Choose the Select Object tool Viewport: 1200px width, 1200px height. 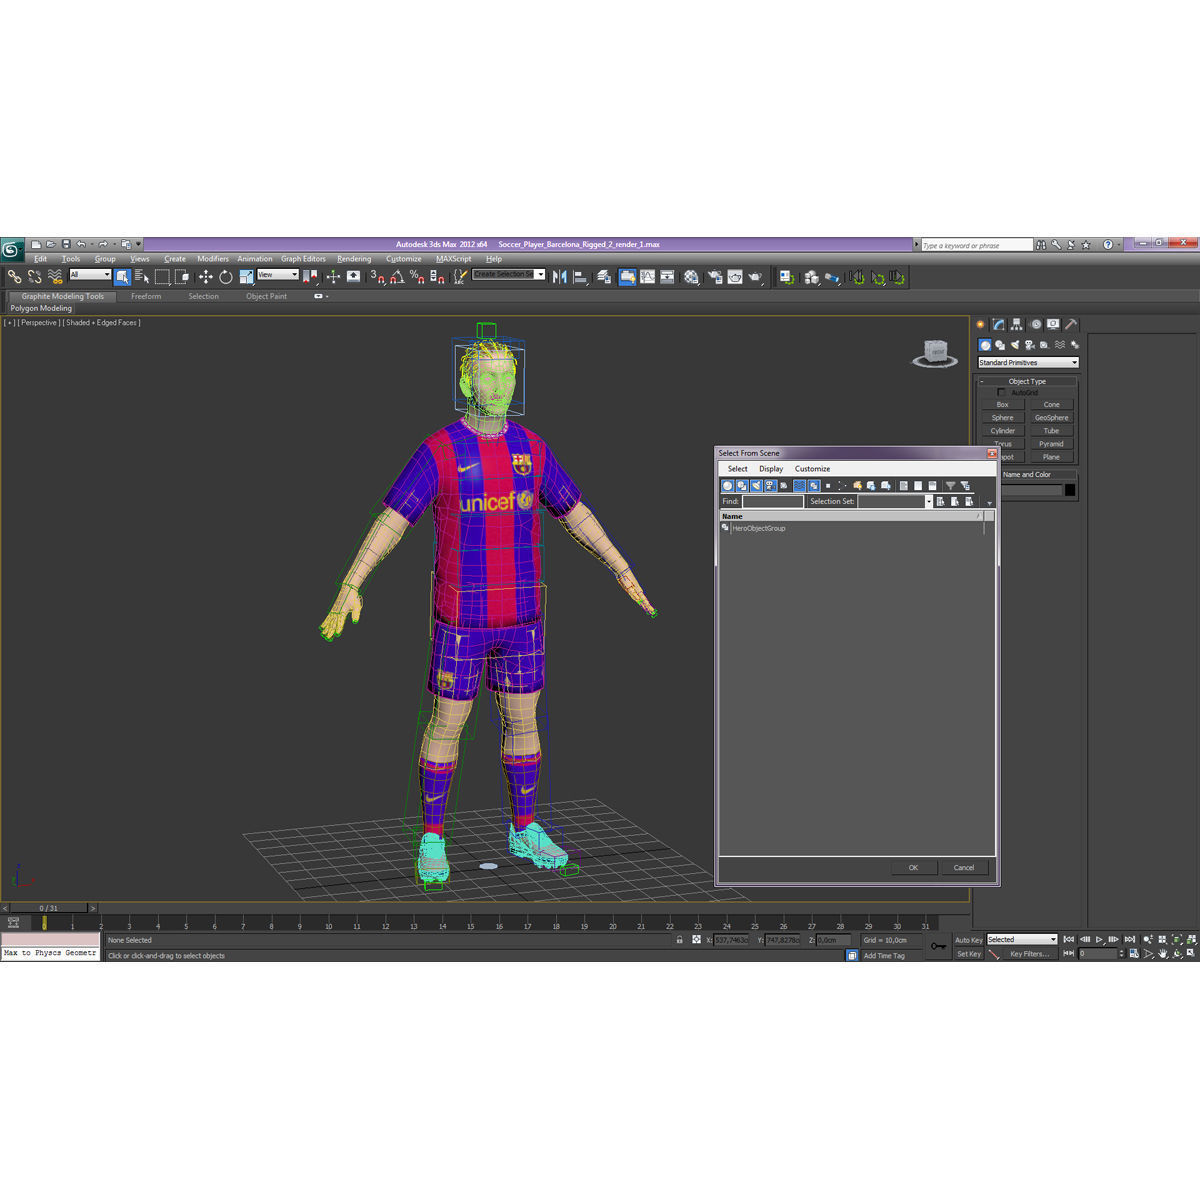122,276
